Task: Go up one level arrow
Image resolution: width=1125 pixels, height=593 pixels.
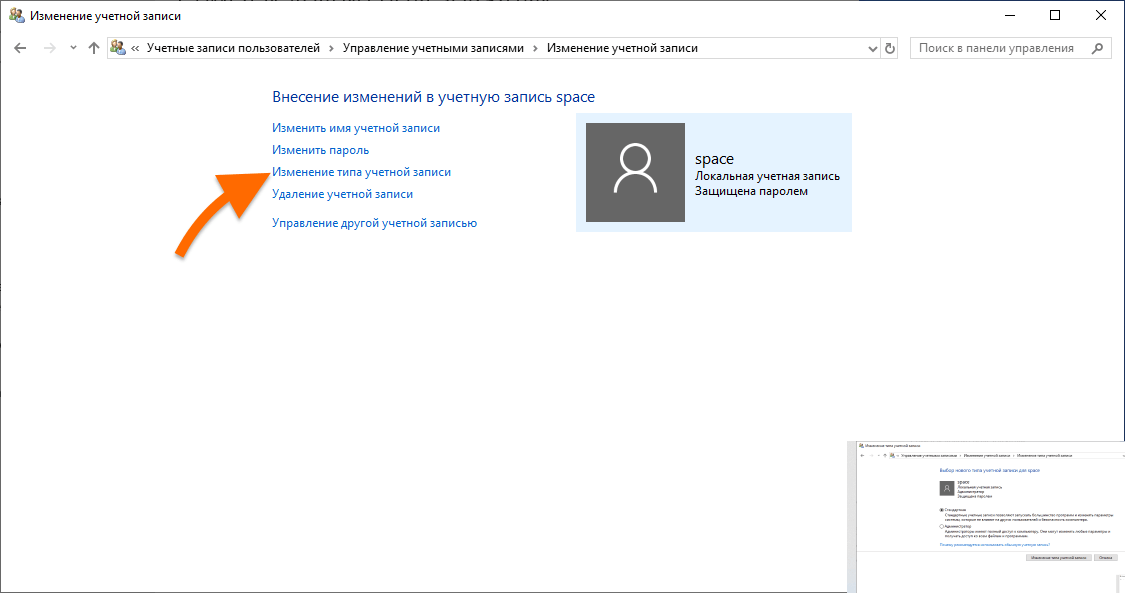Action: pyautogui.click(x=94, y=48)
